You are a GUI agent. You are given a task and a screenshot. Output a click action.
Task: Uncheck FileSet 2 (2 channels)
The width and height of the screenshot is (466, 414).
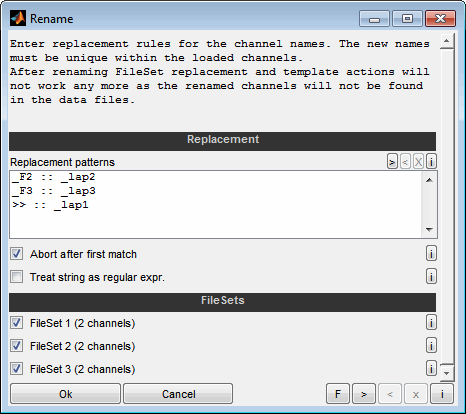[16, 346]
